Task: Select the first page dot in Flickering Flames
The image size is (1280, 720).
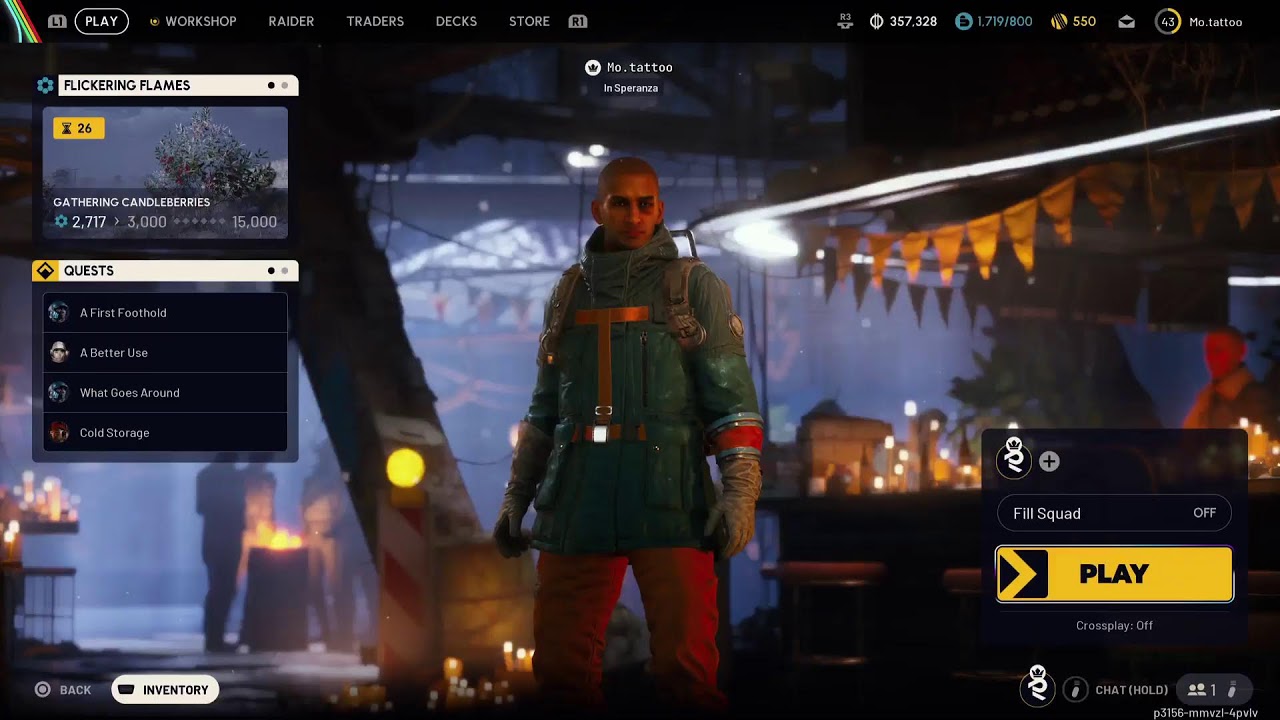Action: (x=271, y=85)
